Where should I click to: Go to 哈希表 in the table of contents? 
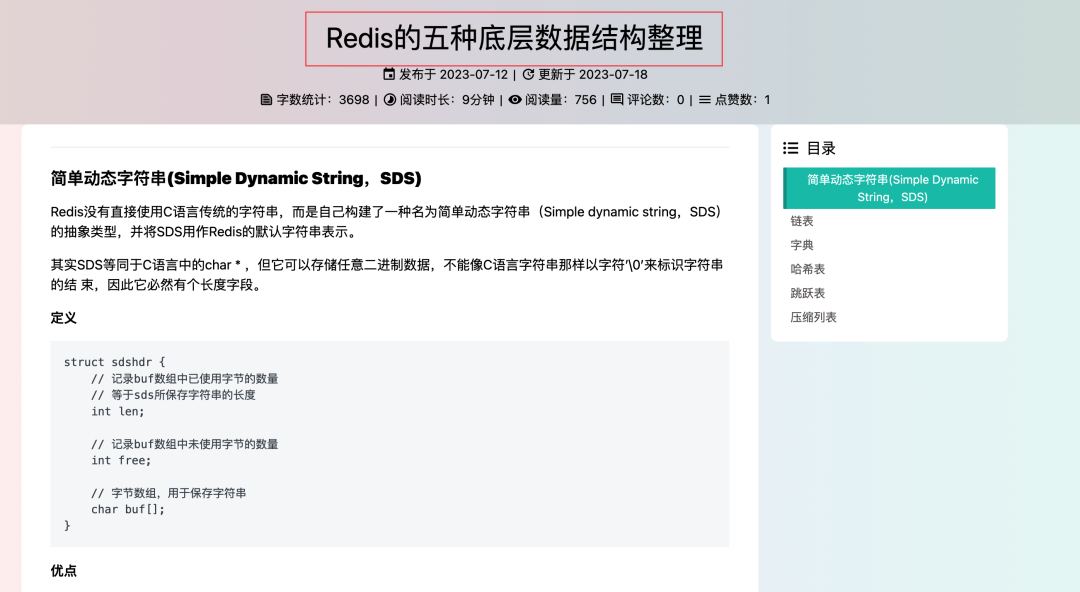click(807, 269)
